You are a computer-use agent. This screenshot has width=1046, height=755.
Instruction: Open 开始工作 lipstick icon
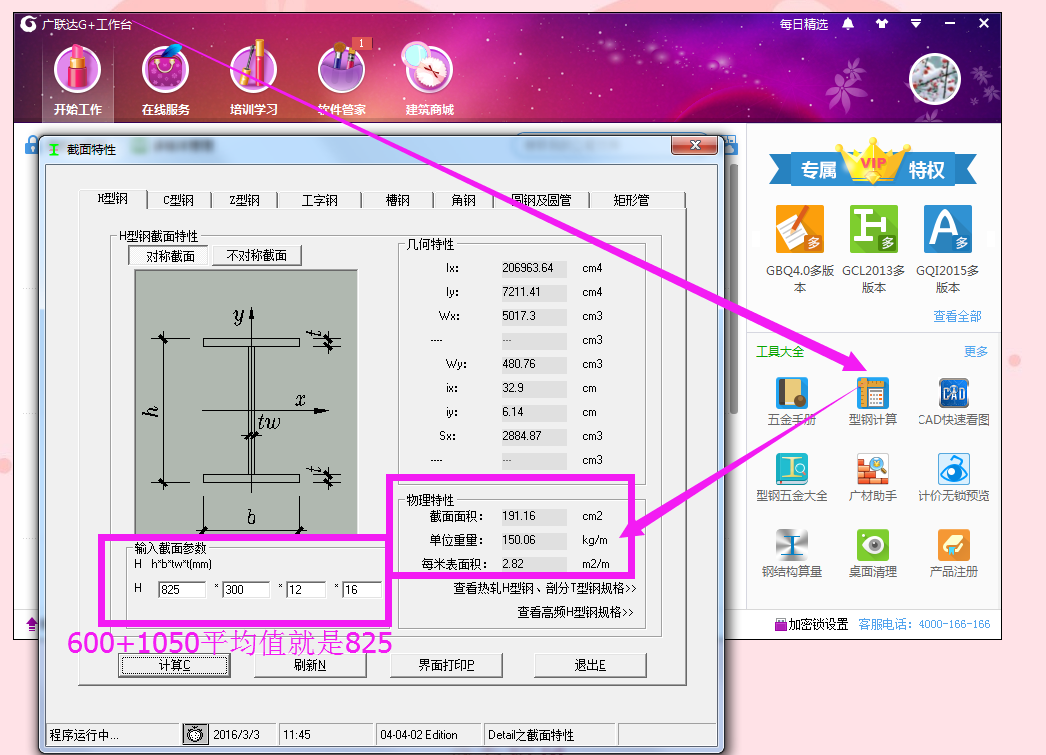point(77,70)
